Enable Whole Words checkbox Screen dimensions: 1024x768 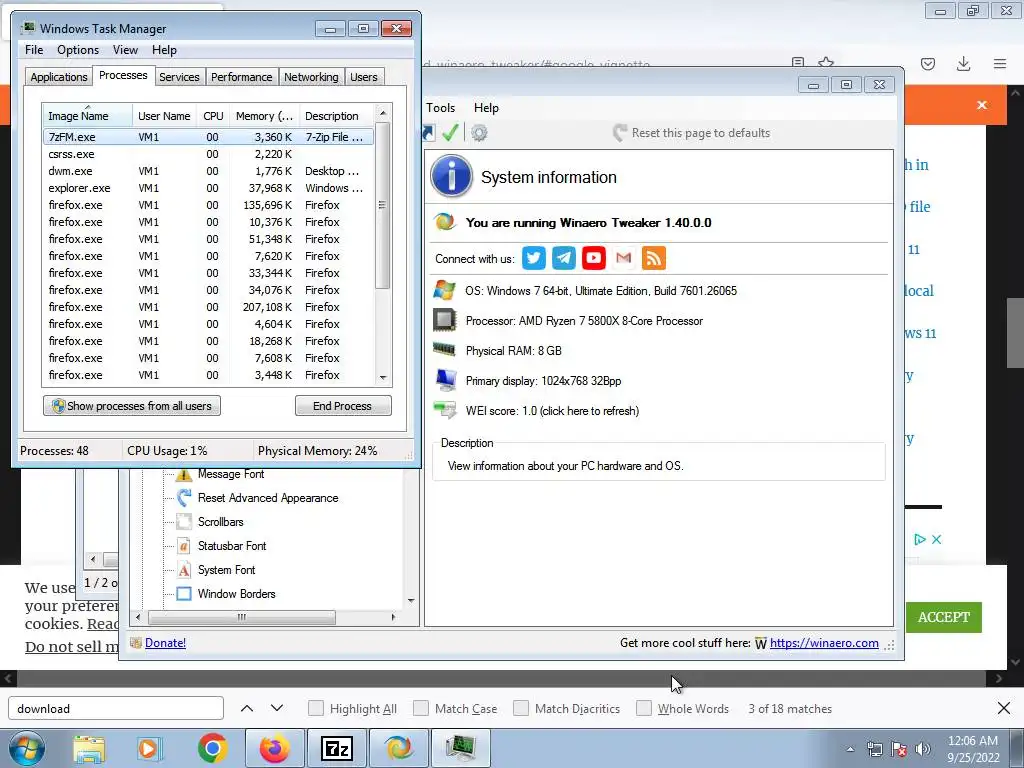[644, 708]
